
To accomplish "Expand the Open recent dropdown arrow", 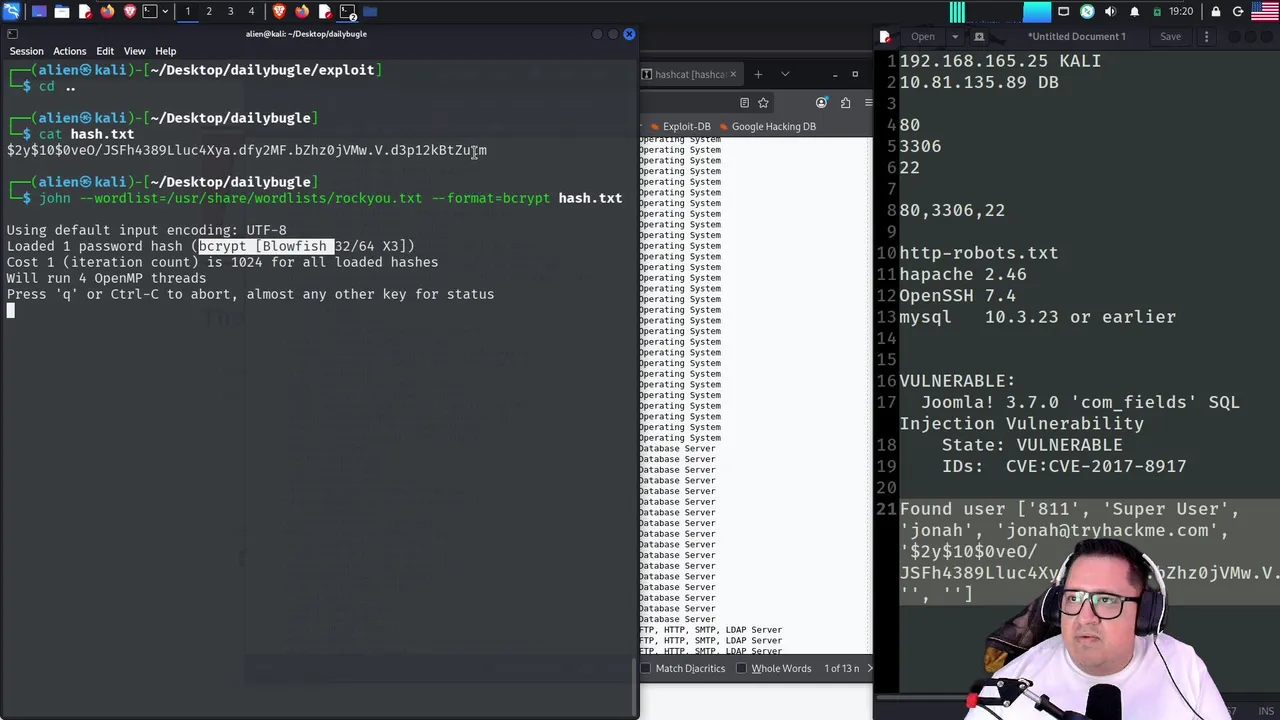I will [x=955, y=37].
